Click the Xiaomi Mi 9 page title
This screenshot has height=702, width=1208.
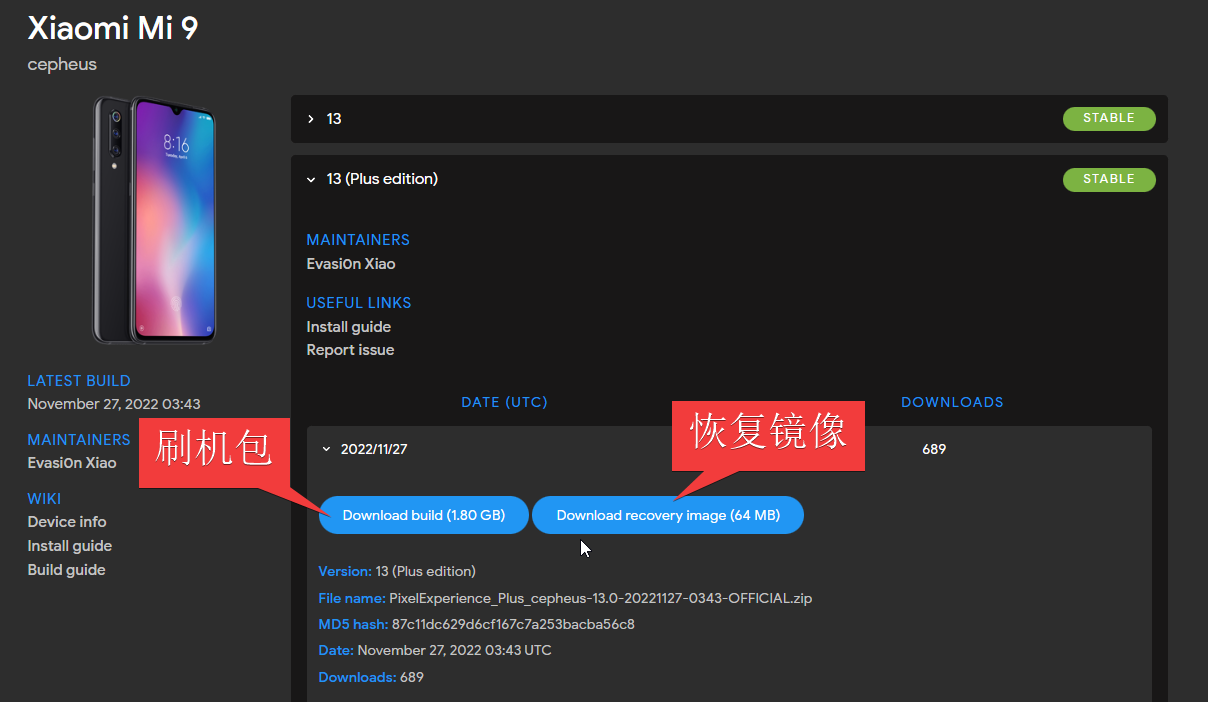point(112,29)
